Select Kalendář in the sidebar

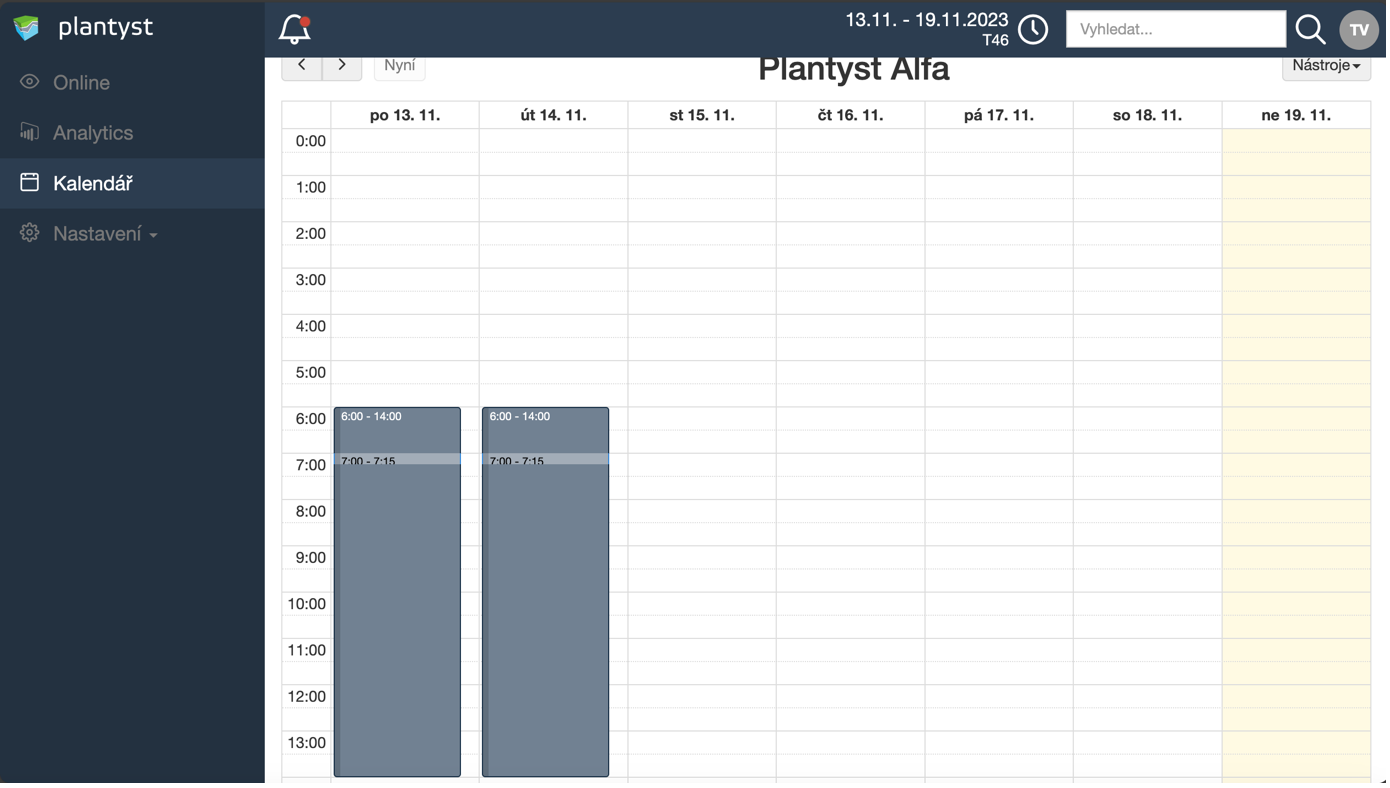click(x=92, y=183)
